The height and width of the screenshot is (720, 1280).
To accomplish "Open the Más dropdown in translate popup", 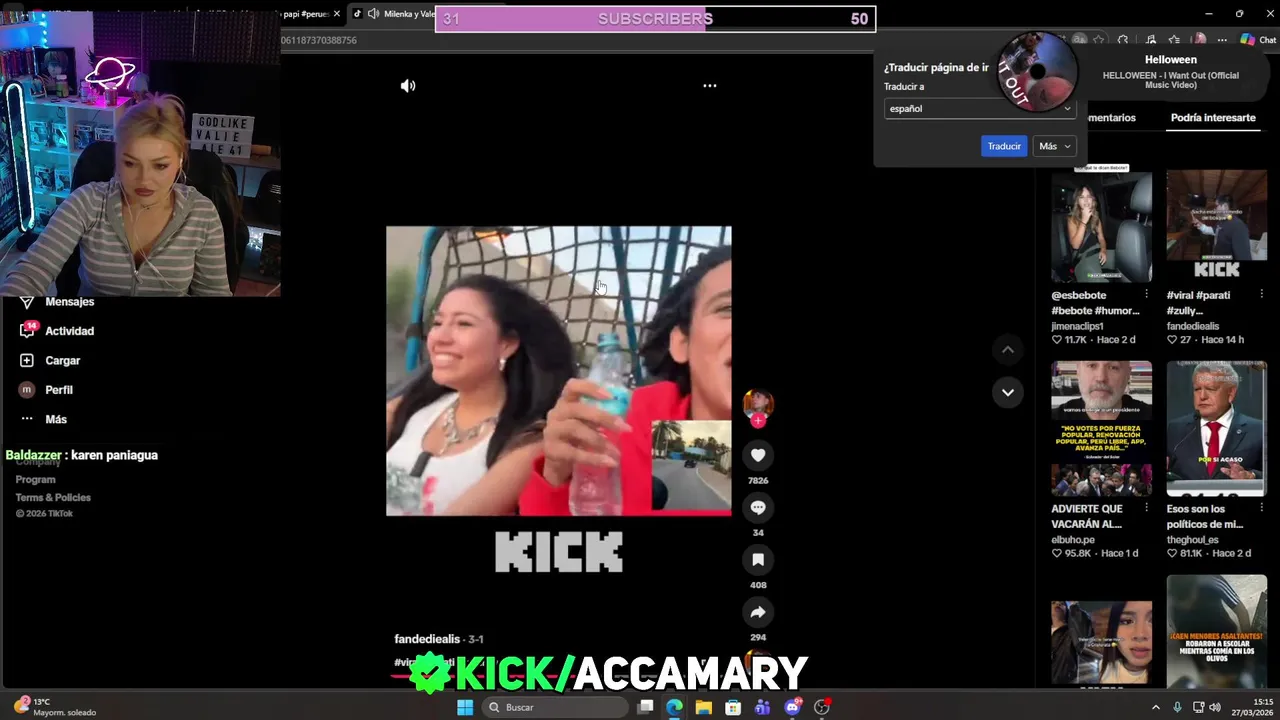I will tap(1054, 146).
